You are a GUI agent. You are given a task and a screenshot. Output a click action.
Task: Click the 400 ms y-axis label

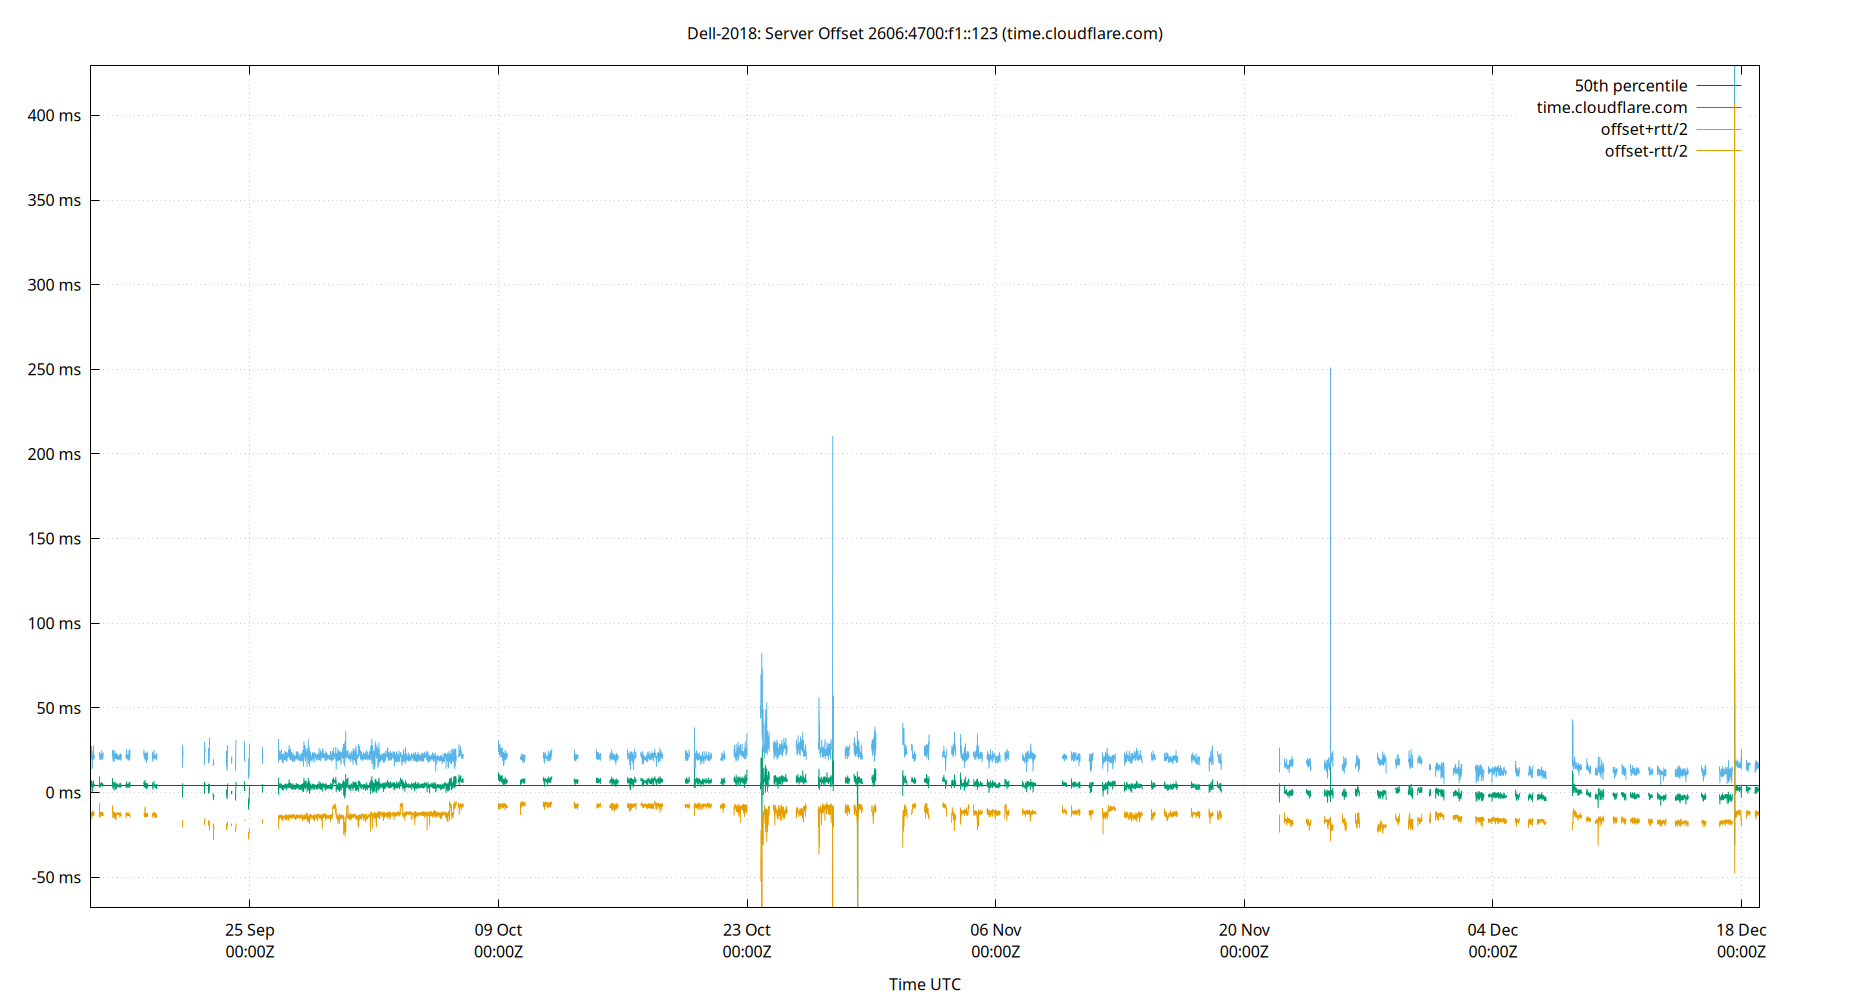pyautogui.click(x=56, y=115)
